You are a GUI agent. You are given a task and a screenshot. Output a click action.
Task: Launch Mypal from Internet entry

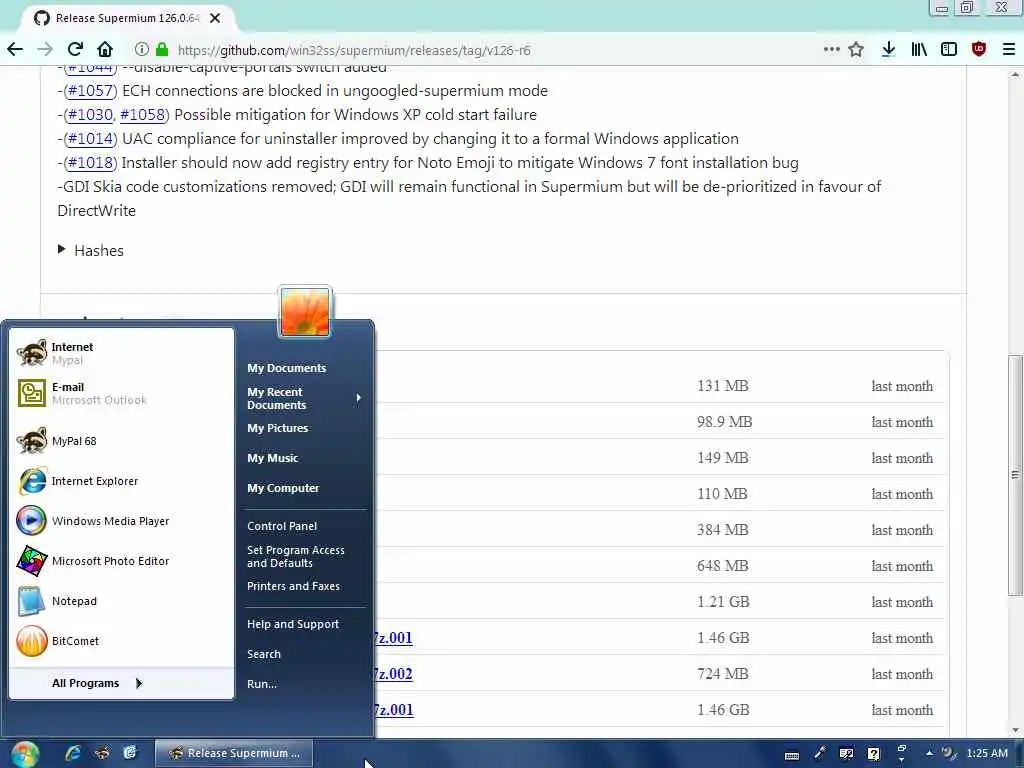121,353
